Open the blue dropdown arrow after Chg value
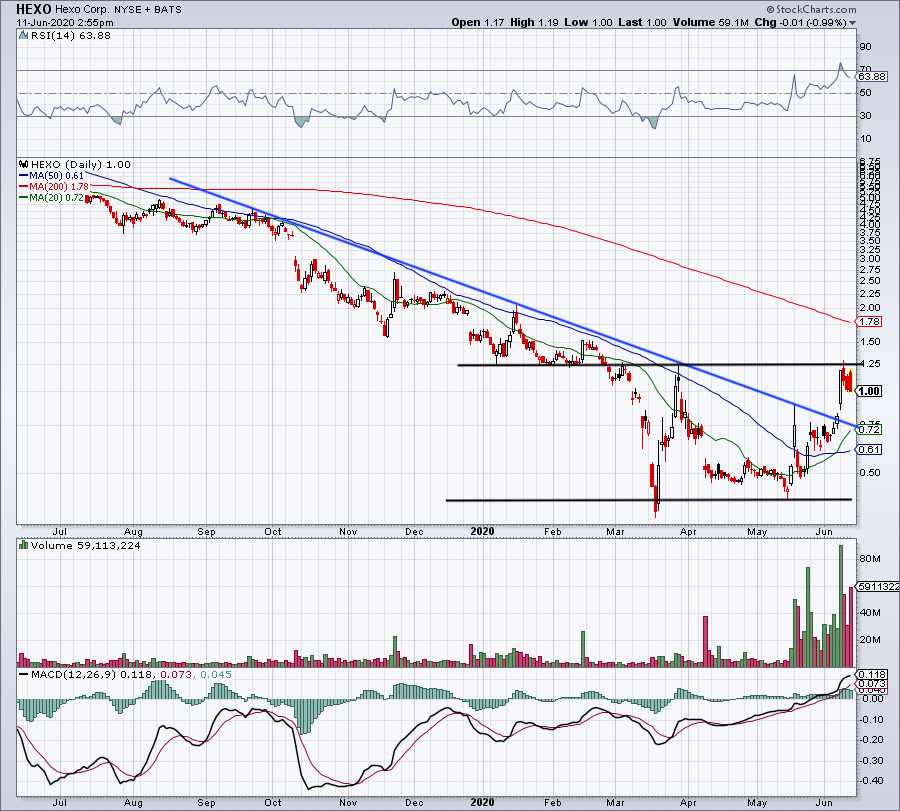Screen dimensions: 900x811 [x=853, y=23]
